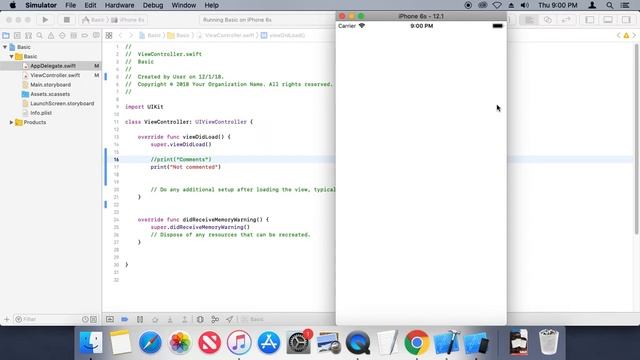Open the Hardware menu
This screenshot has width=640, height=360.
point(119,5)
